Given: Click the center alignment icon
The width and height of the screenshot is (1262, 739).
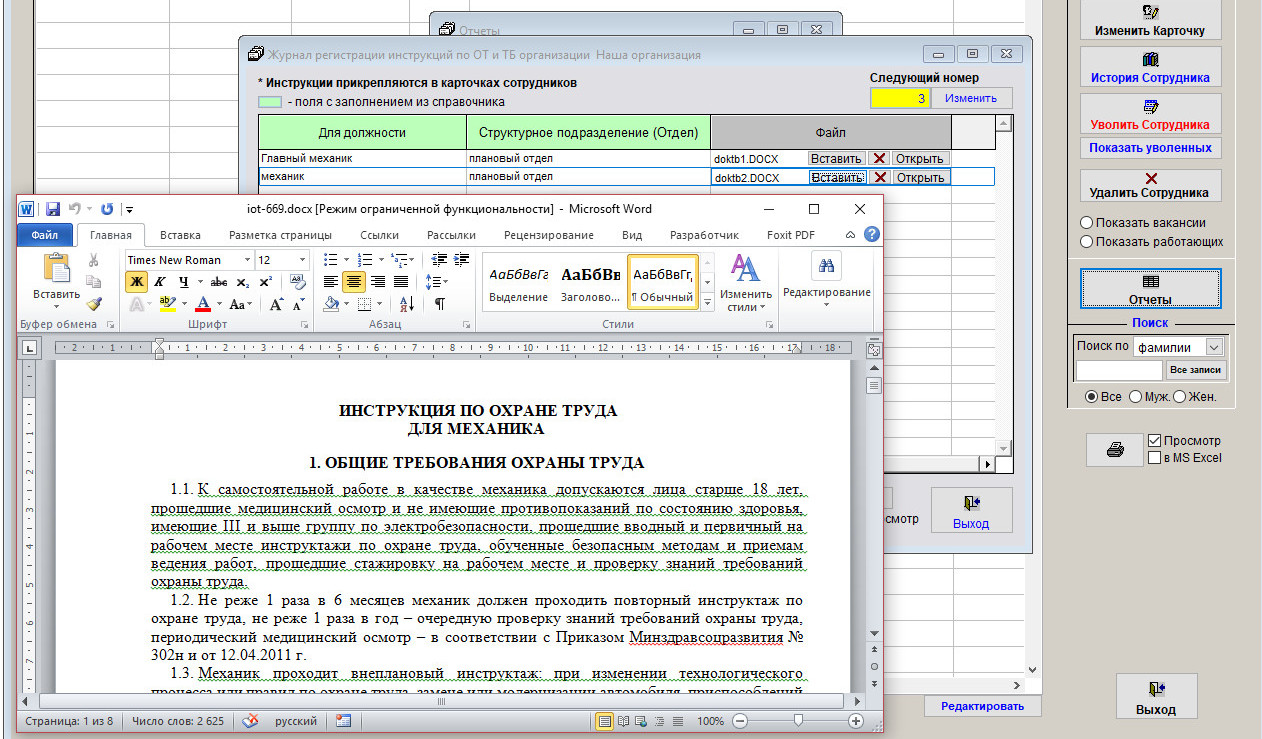Looking at the screenshot, I should coord(354,282).
